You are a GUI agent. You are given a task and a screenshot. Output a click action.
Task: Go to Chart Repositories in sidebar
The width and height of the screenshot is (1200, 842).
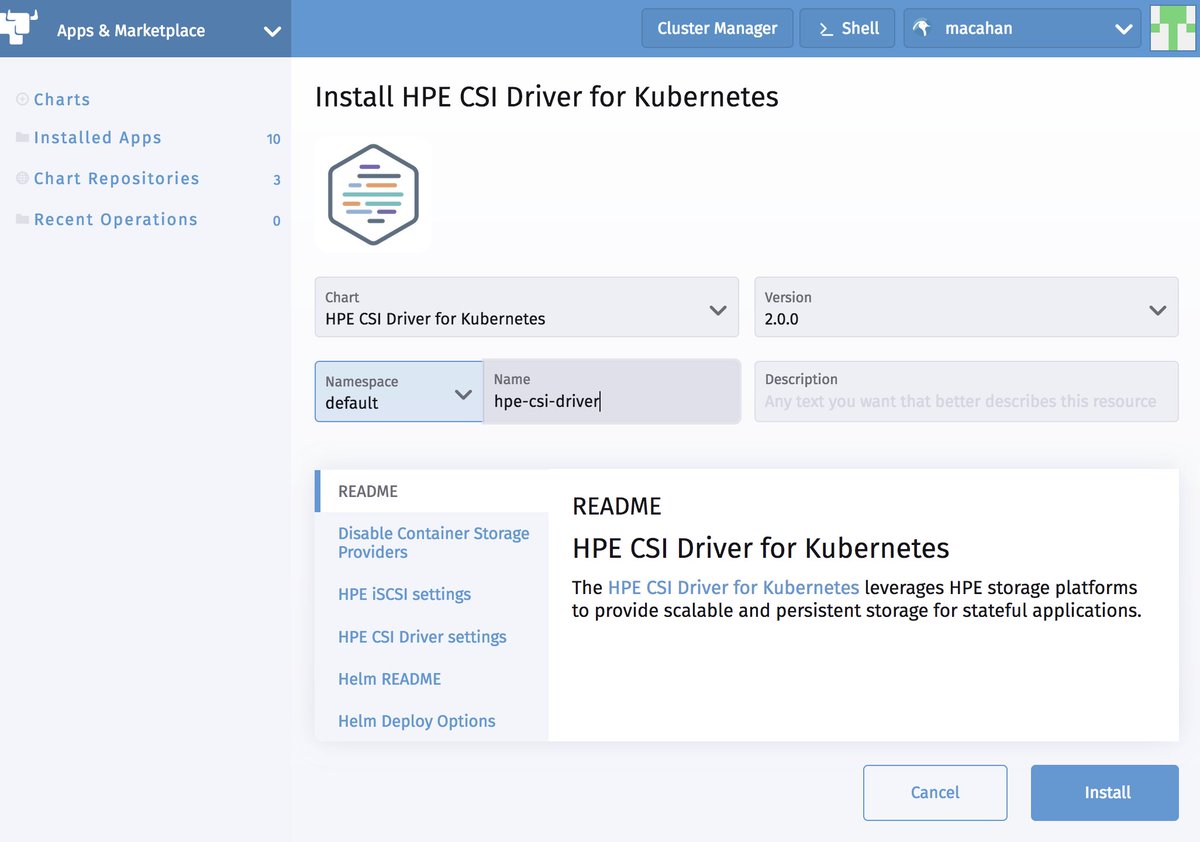click(x=117, y=178)
